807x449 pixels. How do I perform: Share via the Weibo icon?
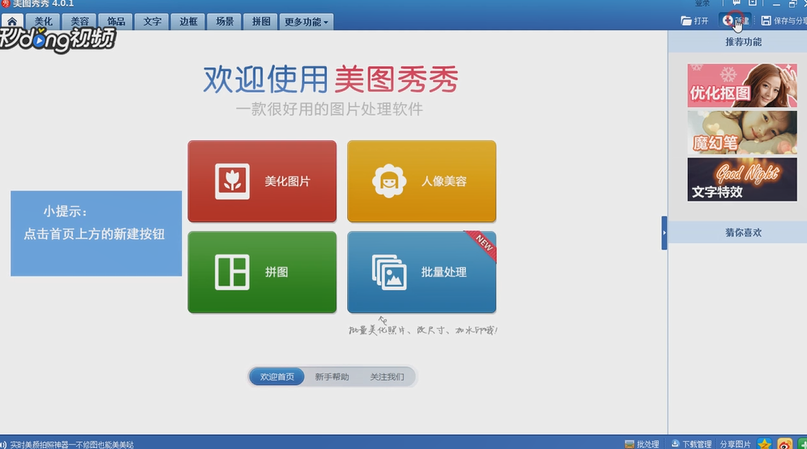[x=784, y=443]
